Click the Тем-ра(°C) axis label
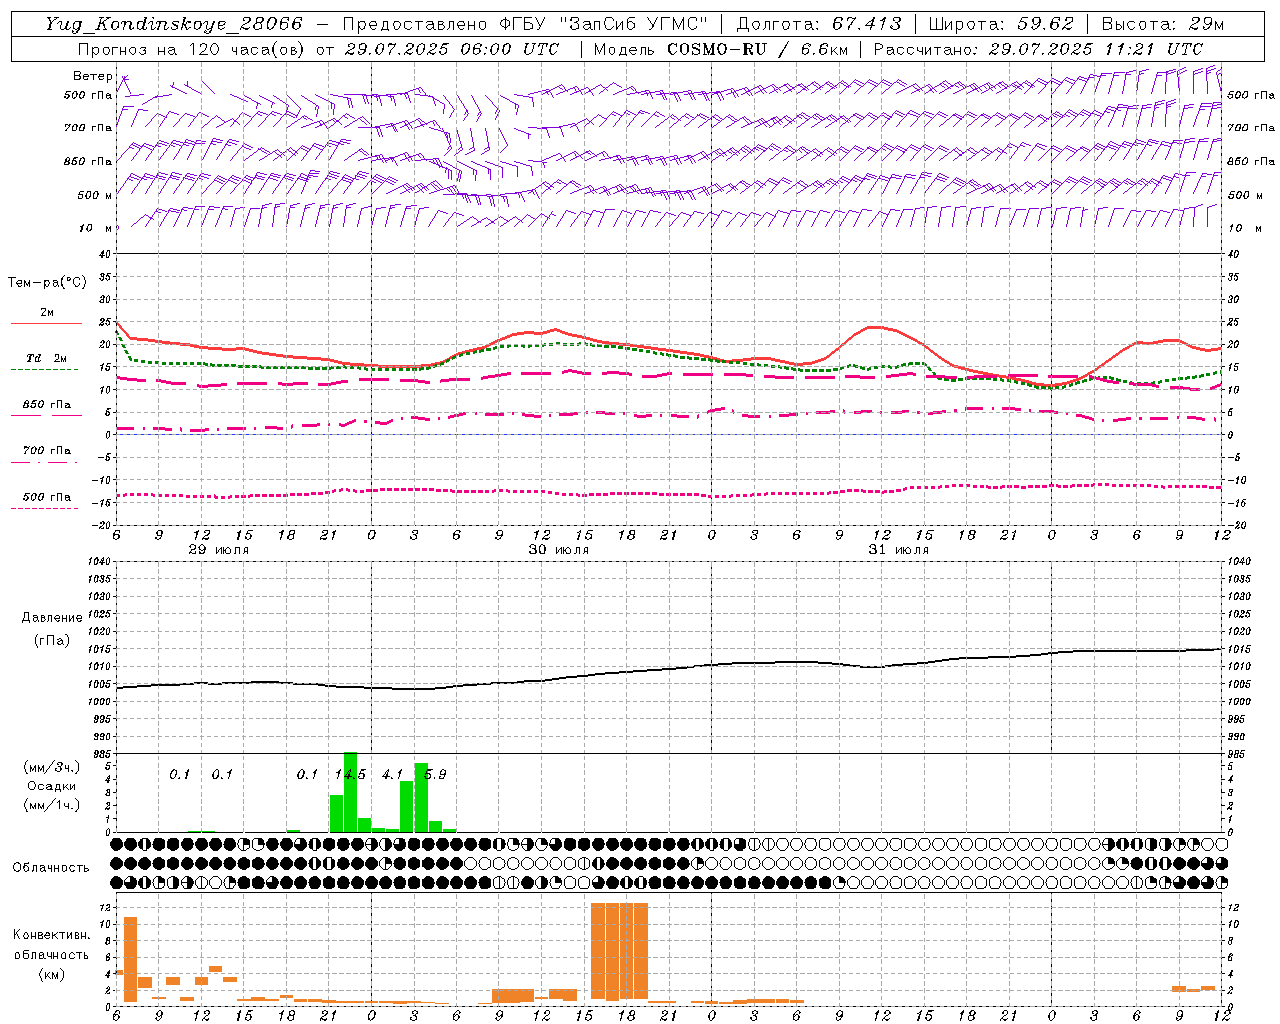Image resolution: width=1280 pixels, height=1024 pixels. coord(47,283)
